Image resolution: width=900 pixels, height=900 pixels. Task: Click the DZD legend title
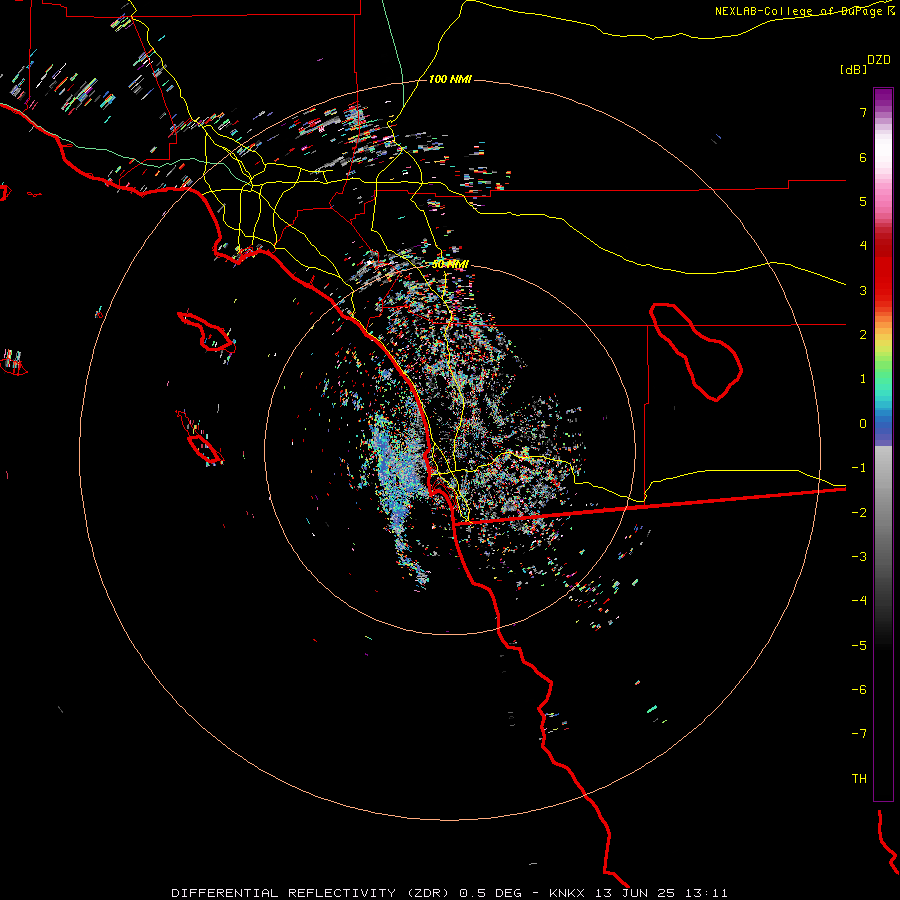coord(879,60)
